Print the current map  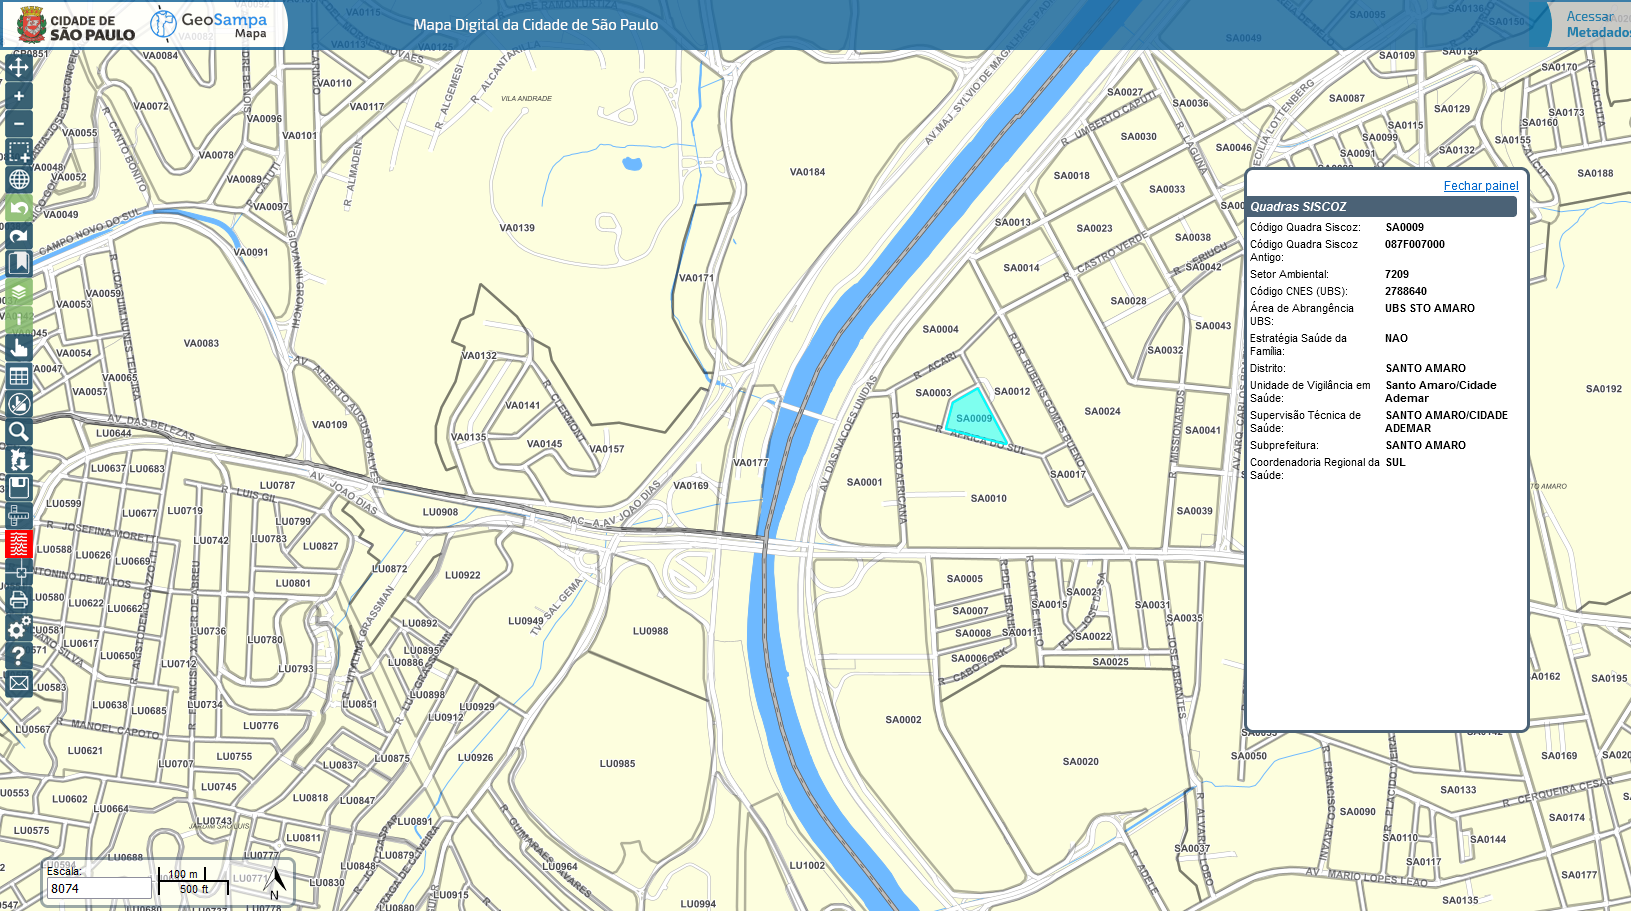click(x=19, y=600)
